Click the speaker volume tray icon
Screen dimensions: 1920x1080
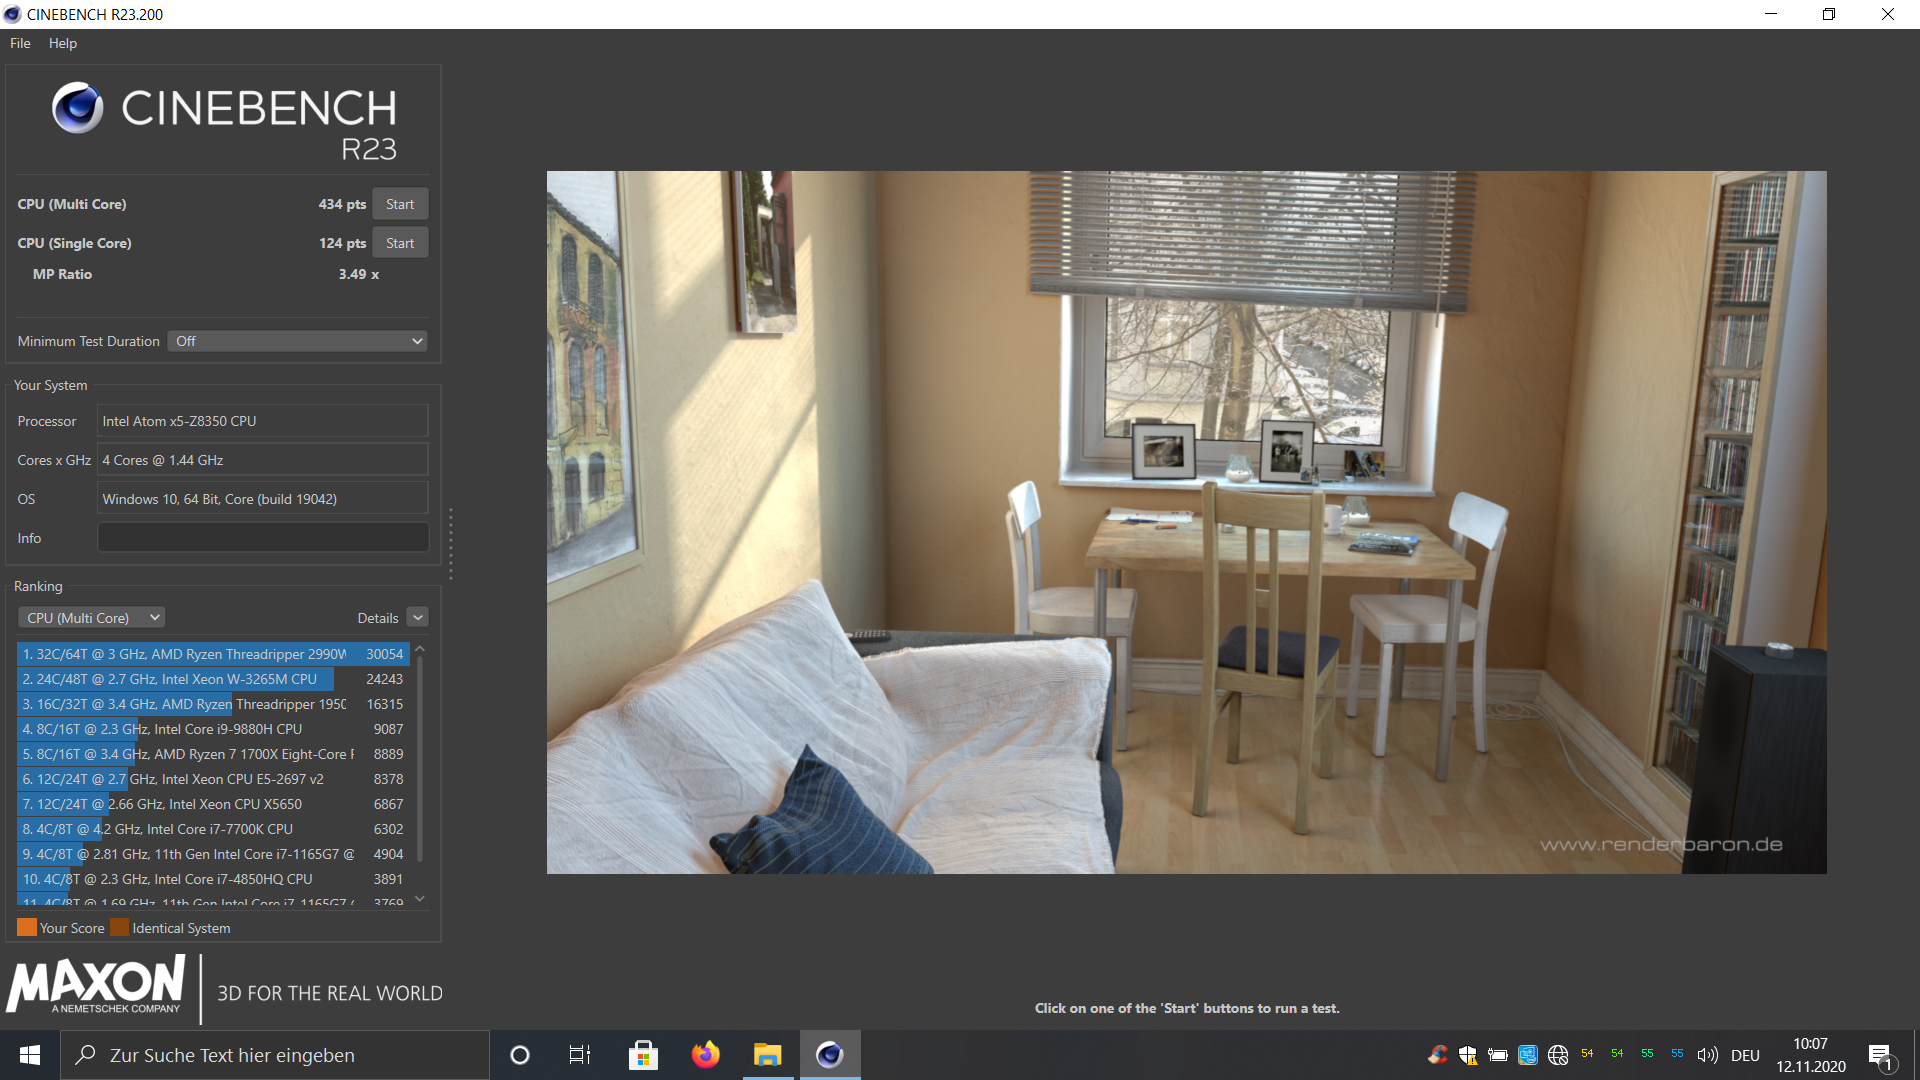point(1708,1054)
